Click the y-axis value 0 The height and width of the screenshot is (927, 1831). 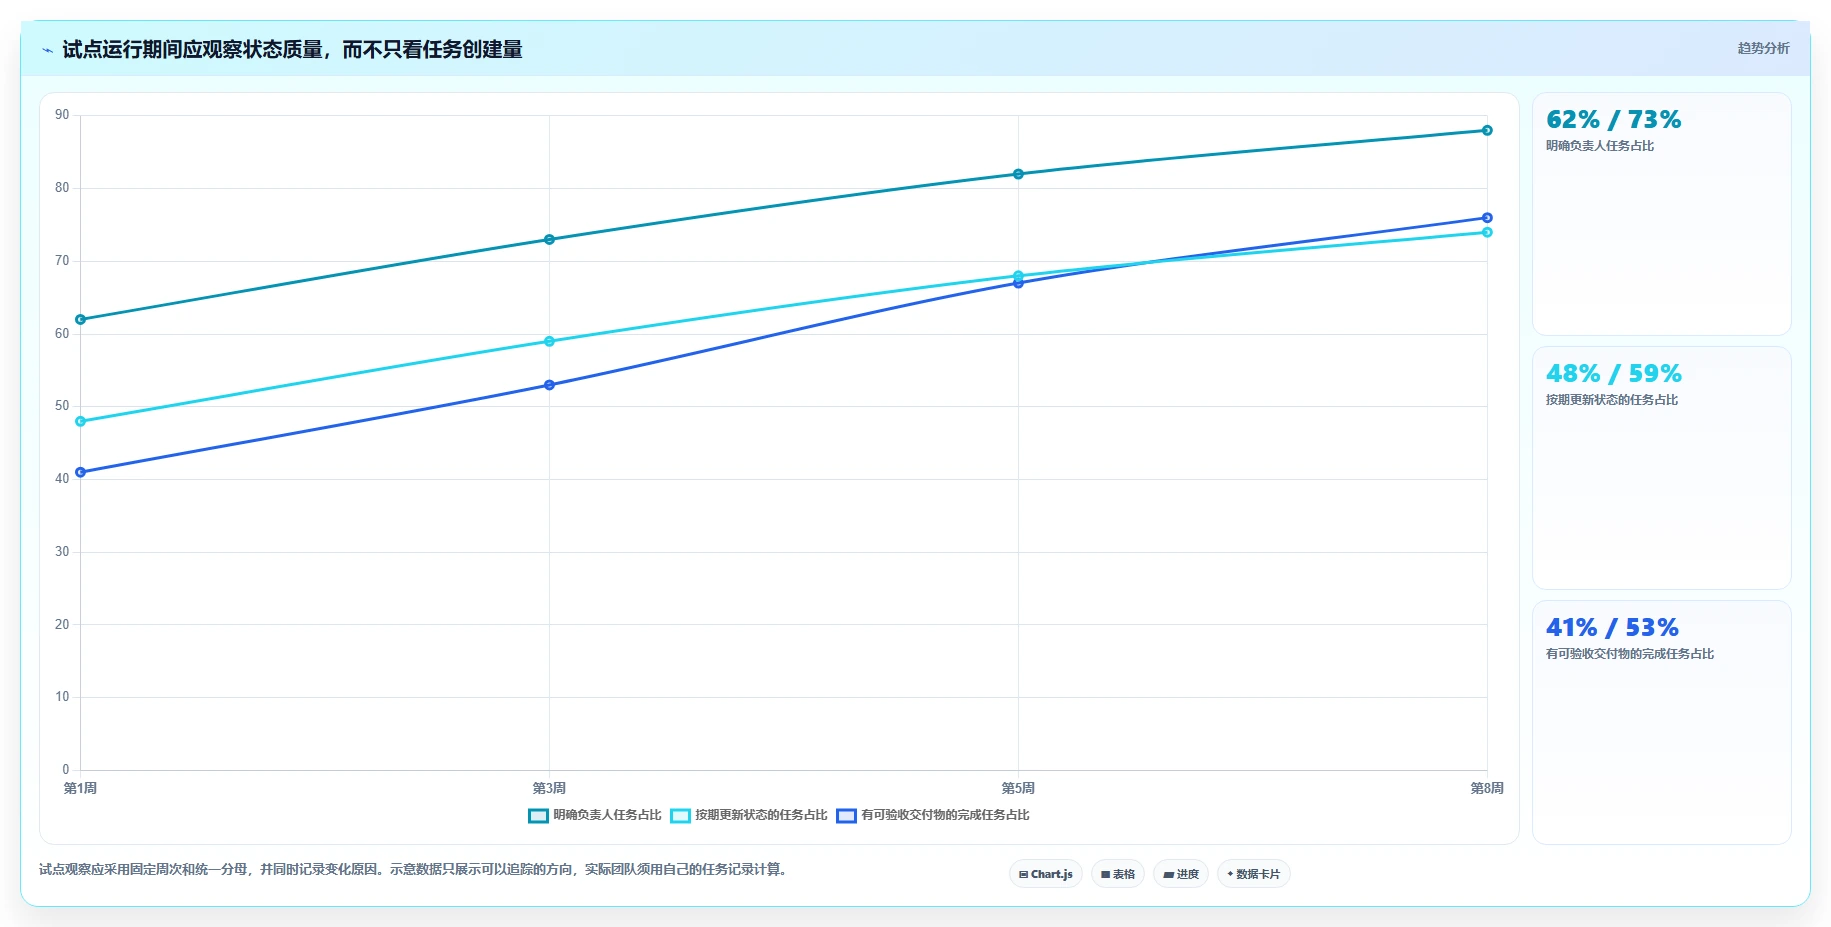[x=66, y=770]
